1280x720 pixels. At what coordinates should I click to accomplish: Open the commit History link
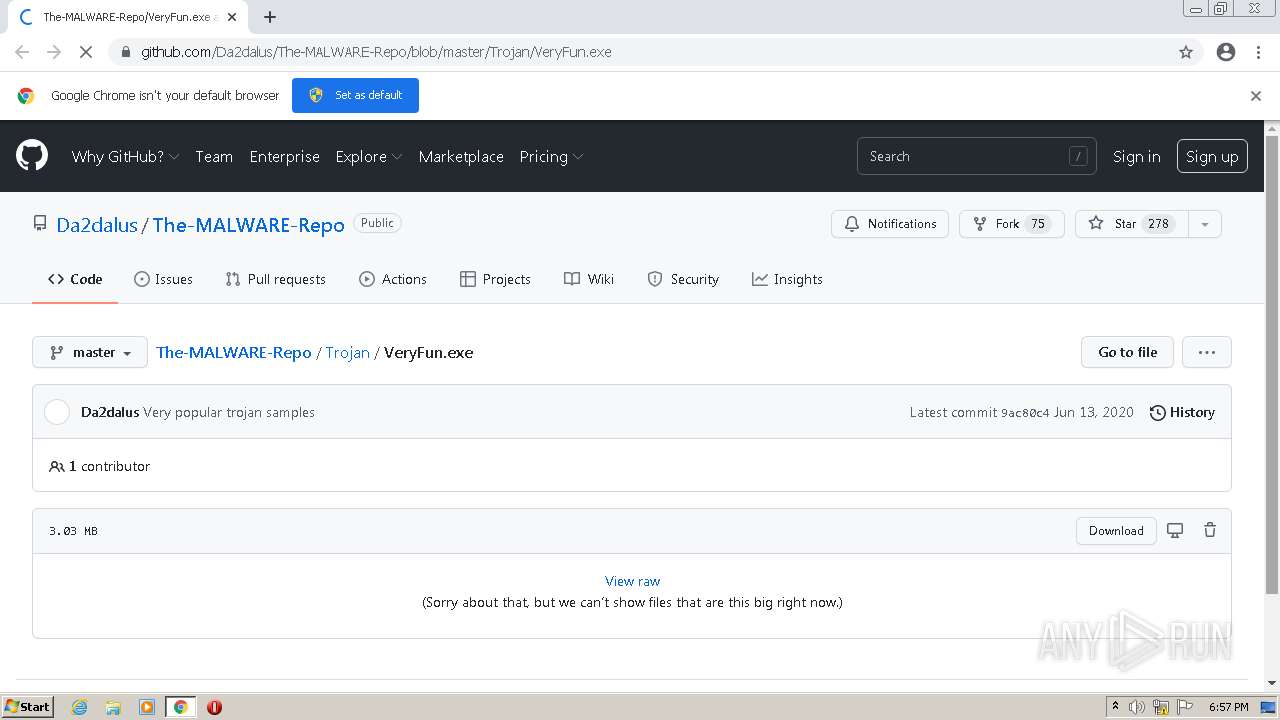pos(1182,412)
